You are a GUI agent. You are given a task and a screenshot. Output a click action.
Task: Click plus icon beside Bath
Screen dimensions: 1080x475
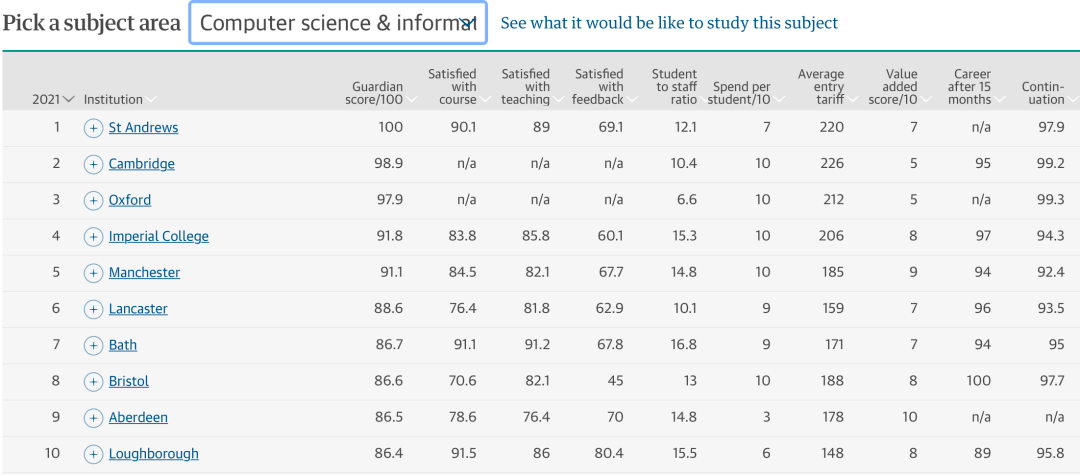pos(93,345)
